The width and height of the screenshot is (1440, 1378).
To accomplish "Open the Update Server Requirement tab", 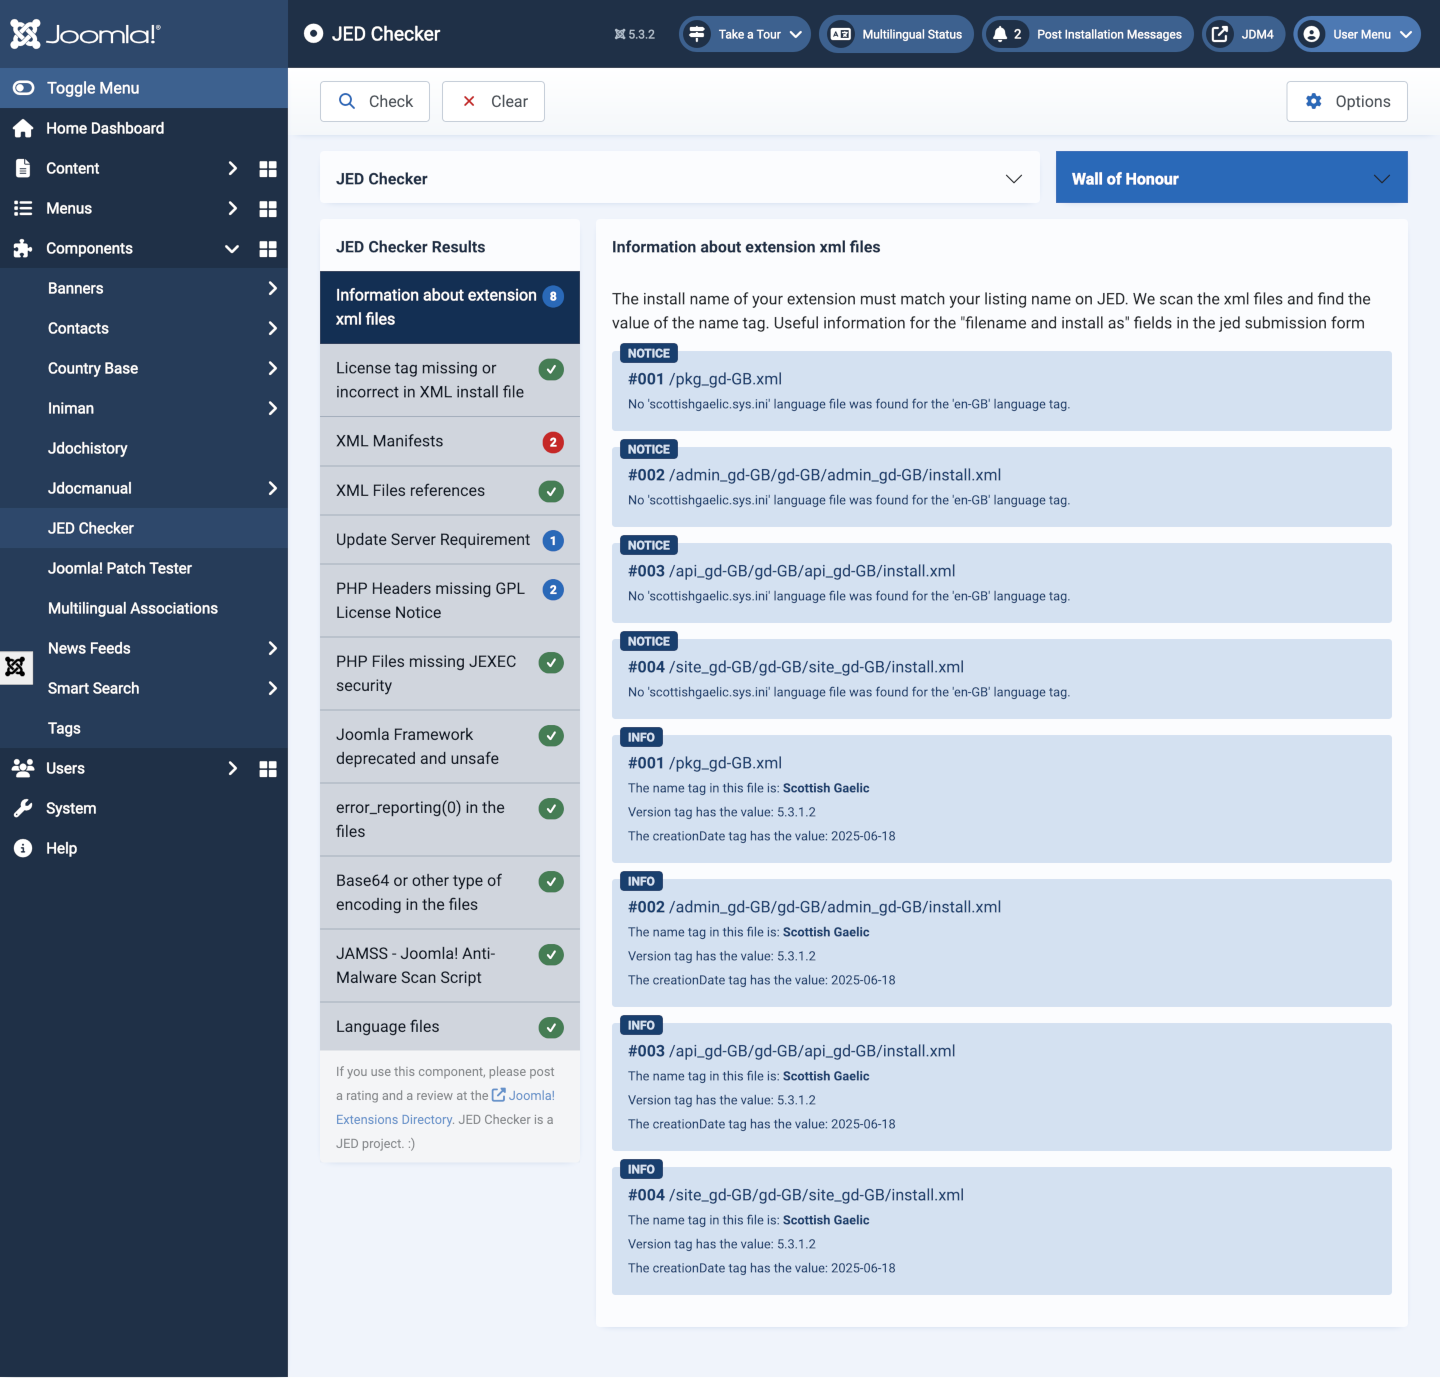I will [450, 540].
